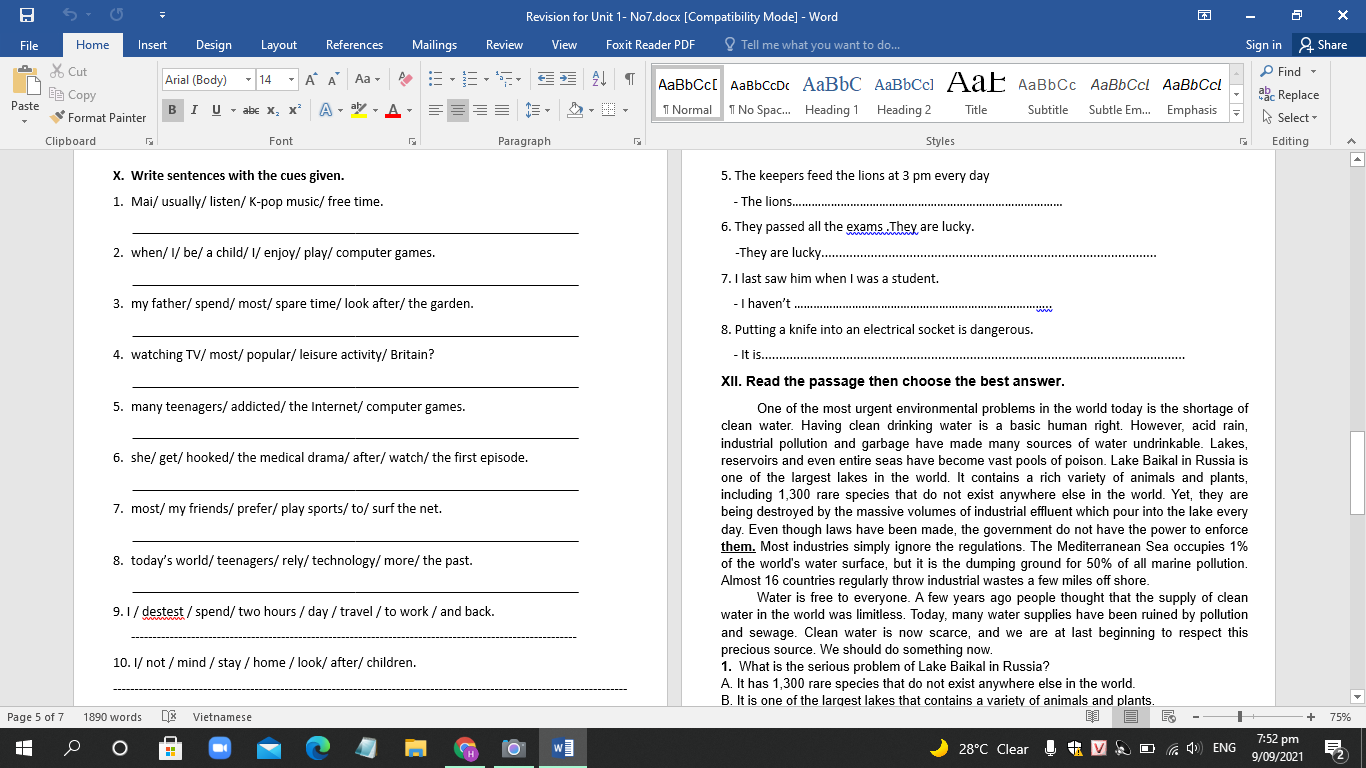The image size is (1366, 768).
Task: Open the font name dropdown Arial (Body)
Action: point(249,79)
